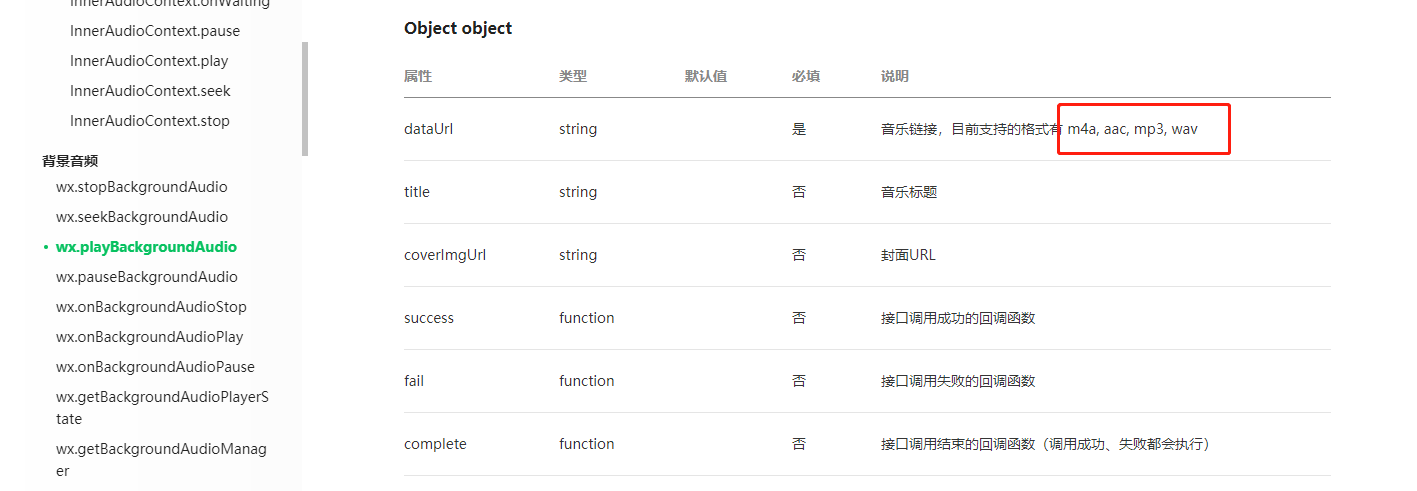The image size is (1417, 491).
Task: Click the Object object heading
Action: tap(458, 28)
